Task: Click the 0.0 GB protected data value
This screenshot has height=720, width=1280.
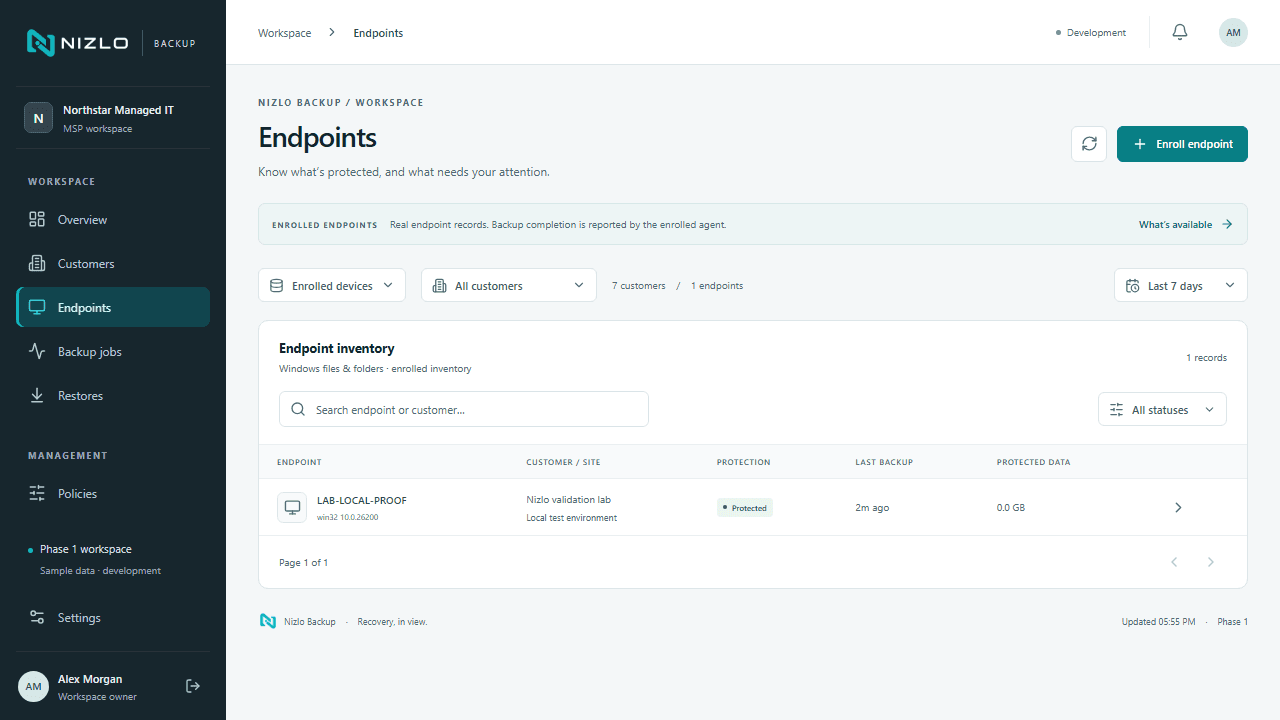Action: [1011, 508]
